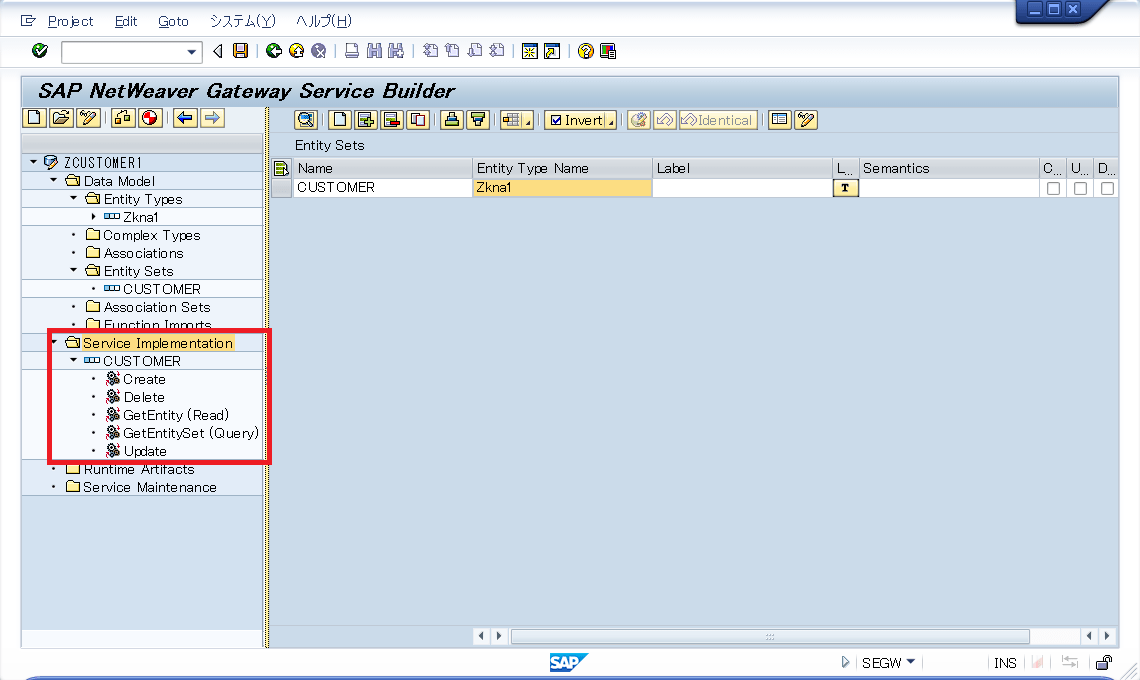Collapse the Entity Sets folder

pyautogui.click(x=73, y=270)
